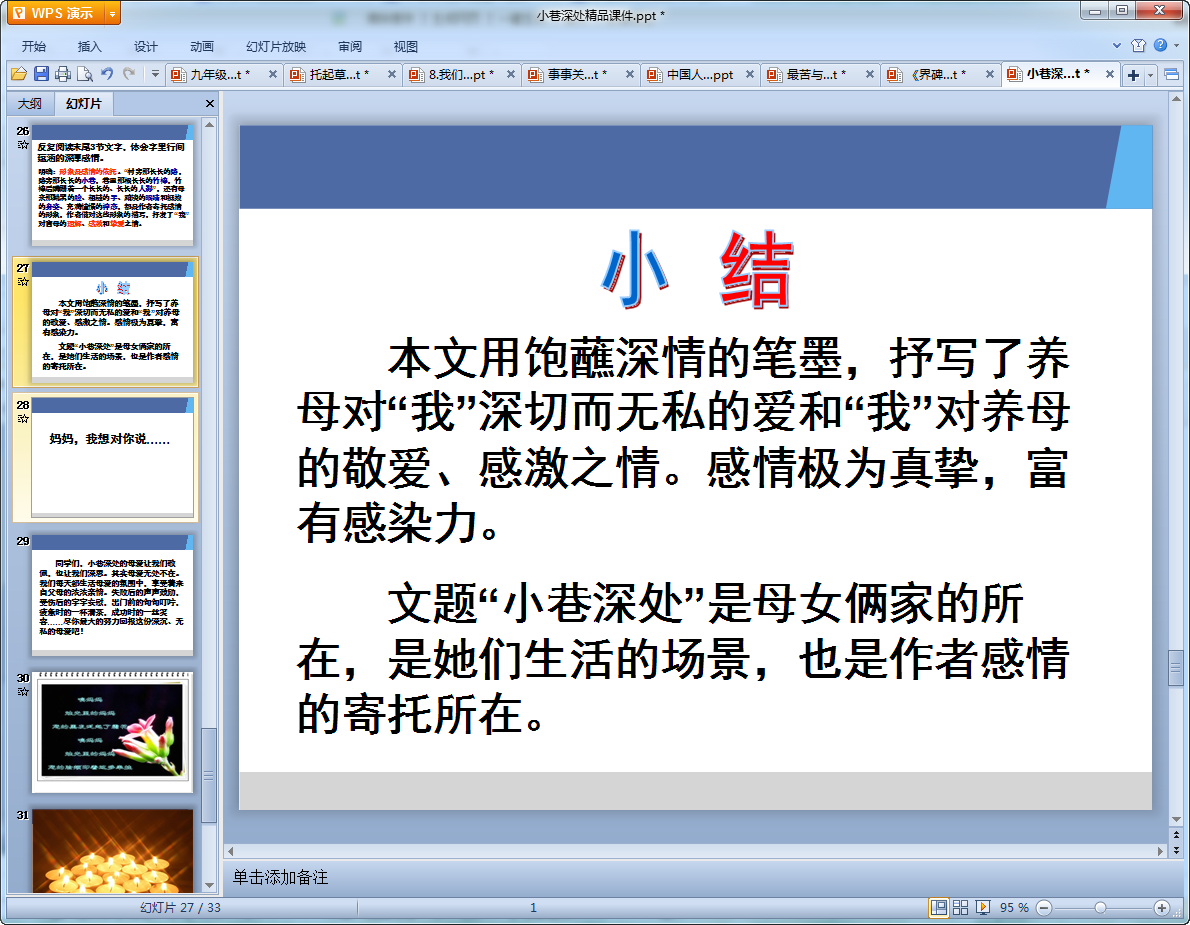Go to previous slide with double up arrow

click(1176, 835)
